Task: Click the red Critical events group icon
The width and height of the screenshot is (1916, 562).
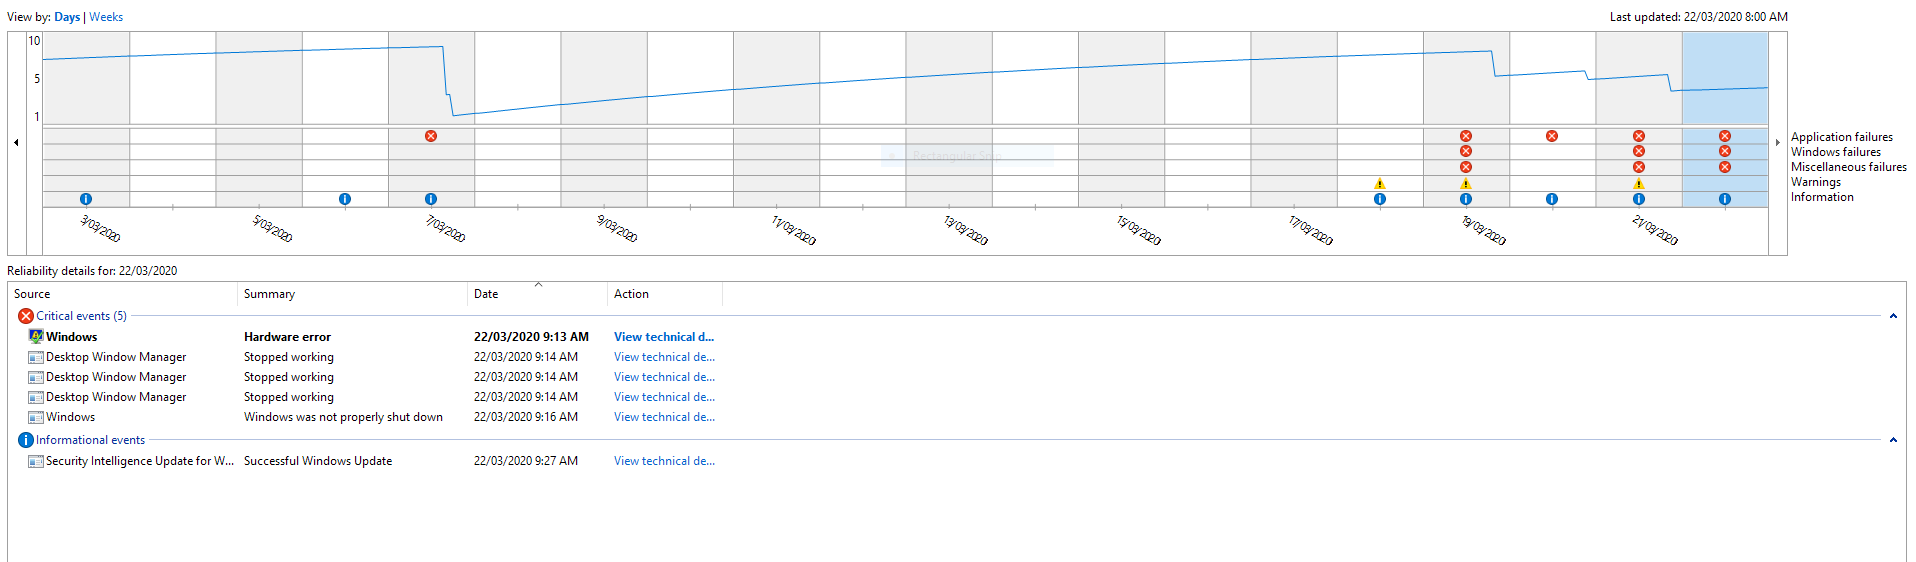Action: coord(26,316)
